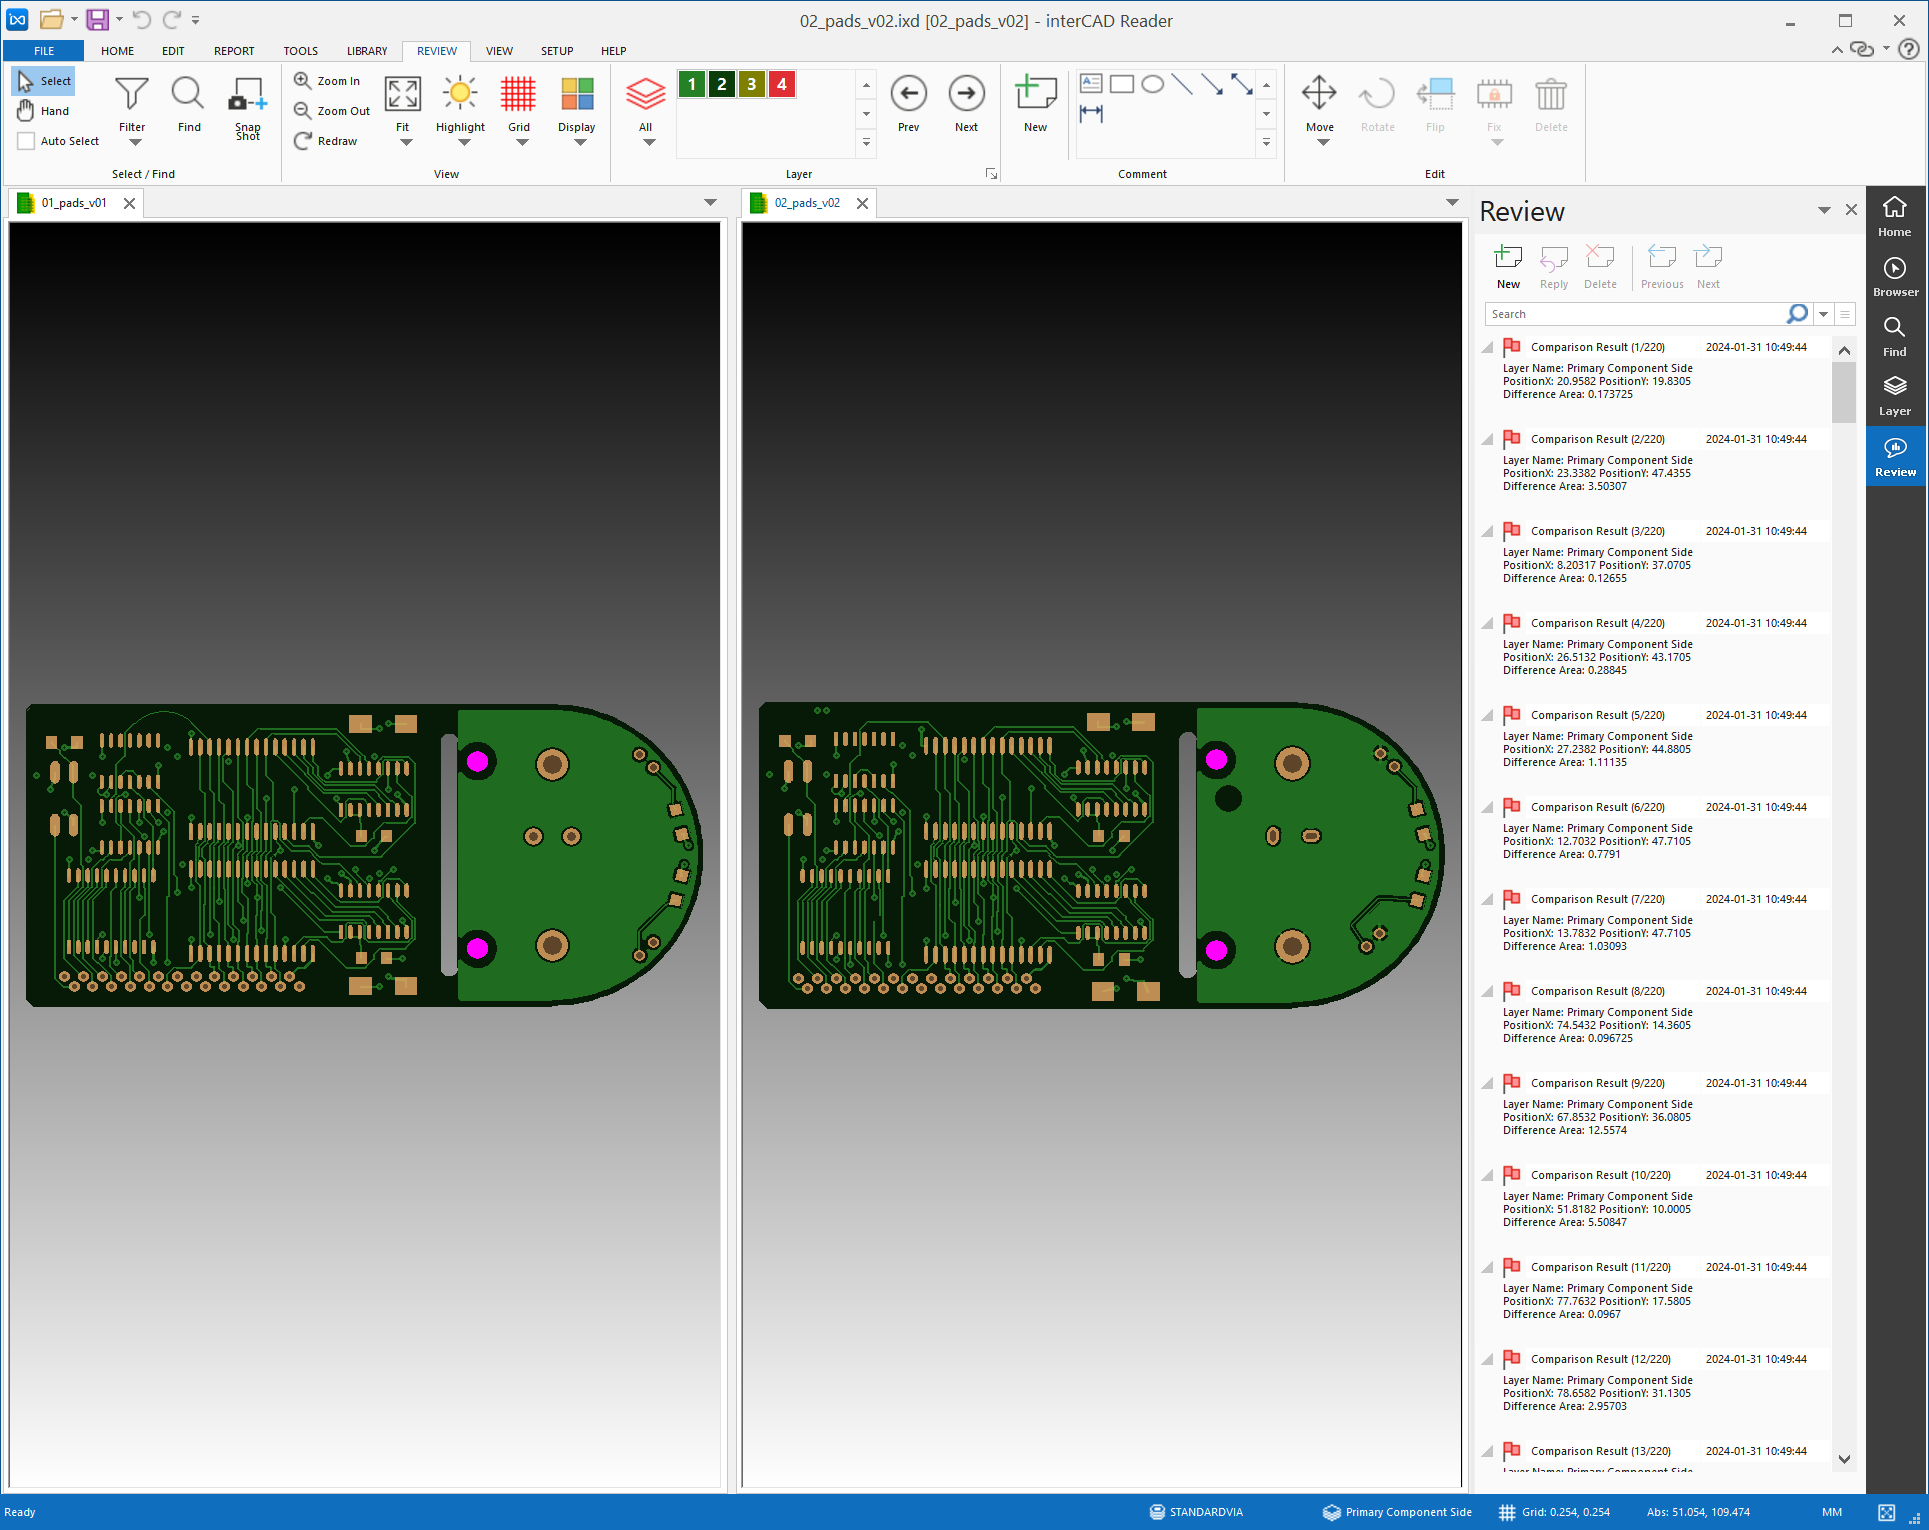The width and height of the screenshot is (1929, 1530).
Task: Toggle layer 4 red button
Action: pyautogui.click(x=781, y=85)
